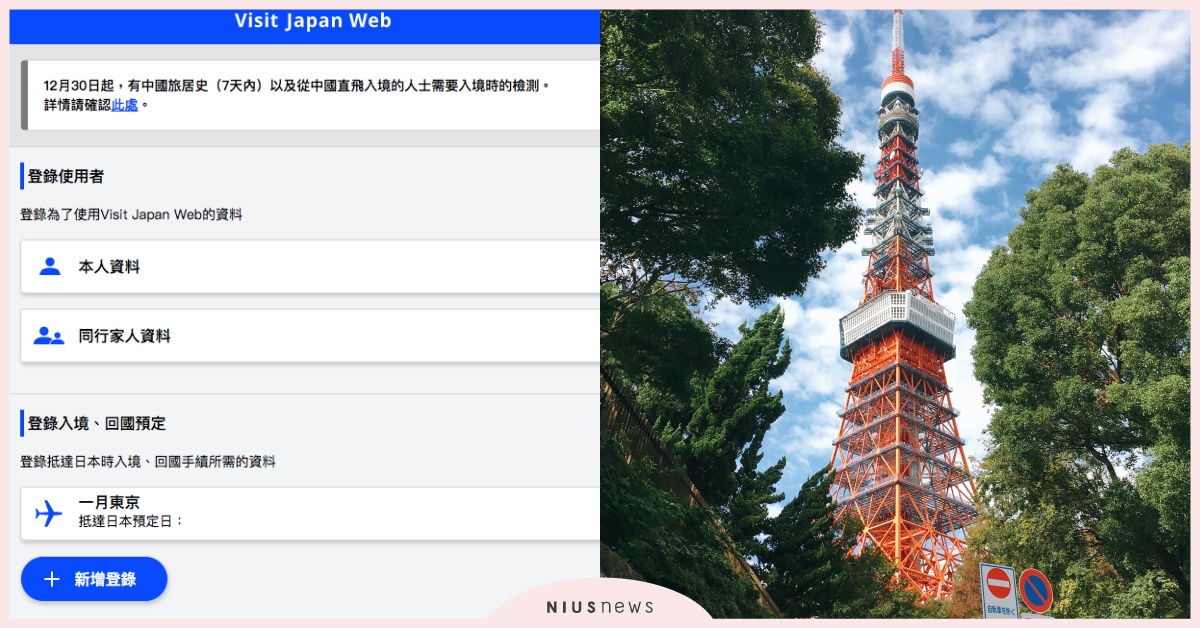
Task: Open 本人資料 row
Action: click(x=310, y=266)
